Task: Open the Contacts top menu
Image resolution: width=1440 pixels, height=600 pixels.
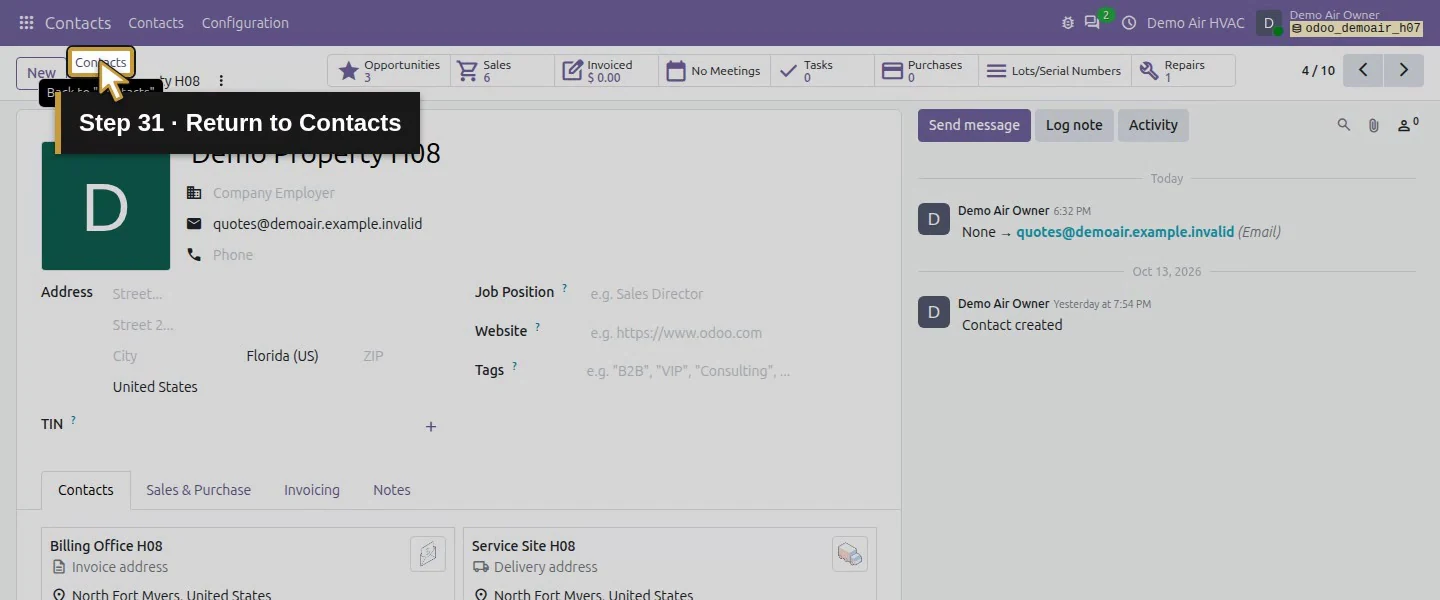Action: click(x=156, y=23)
